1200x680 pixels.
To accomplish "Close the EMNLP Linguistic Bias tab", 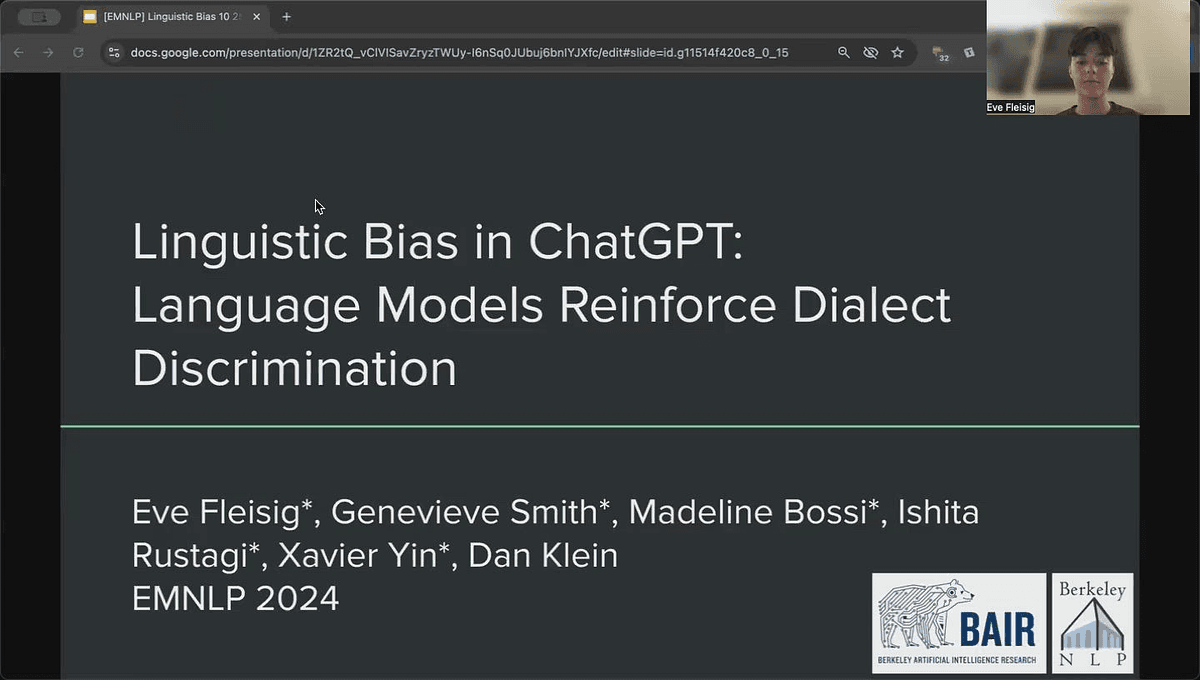I will click(x=256, y=17).
